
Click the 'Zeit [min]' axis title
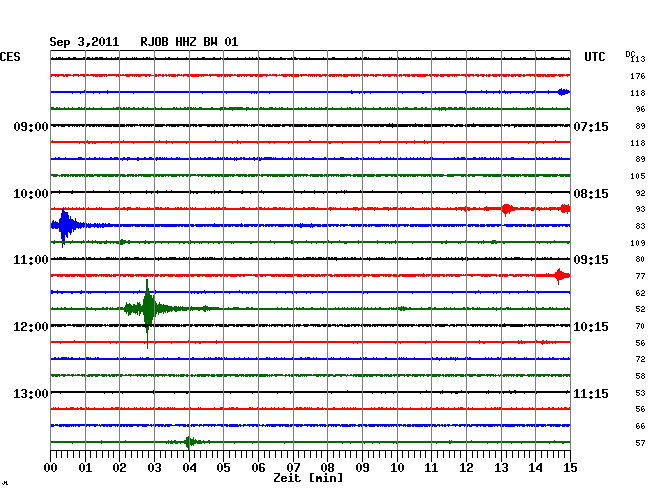(x=308, y=478)
